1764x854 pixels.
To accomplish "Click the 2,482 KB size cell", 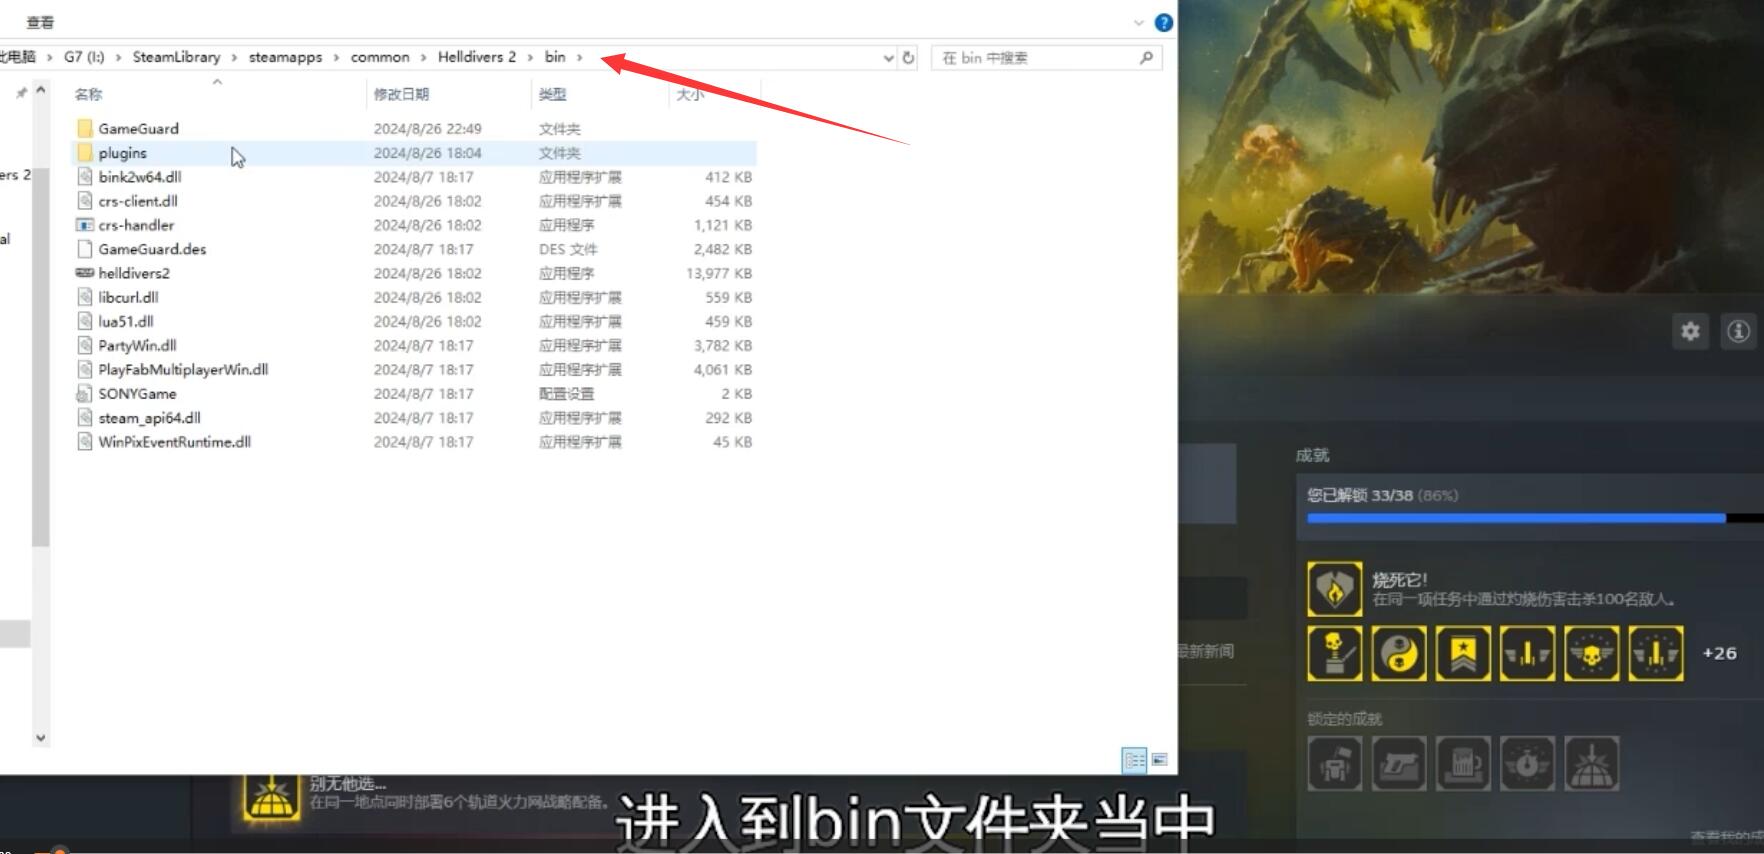I will pyautogui.click(x=722, y=249).
